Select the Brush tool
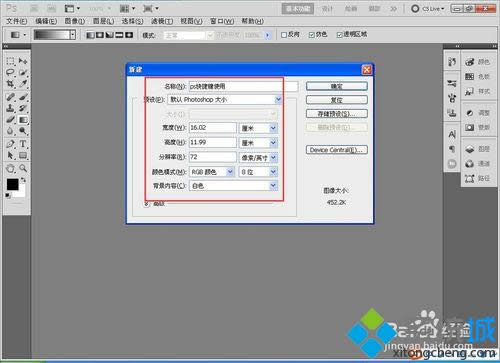 [23, 97]
